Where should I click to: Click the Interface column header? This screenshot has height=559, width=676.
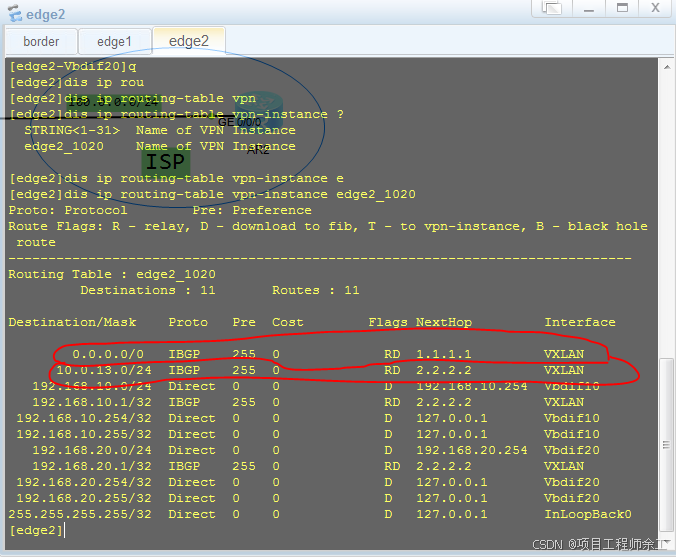click(580, 322)
